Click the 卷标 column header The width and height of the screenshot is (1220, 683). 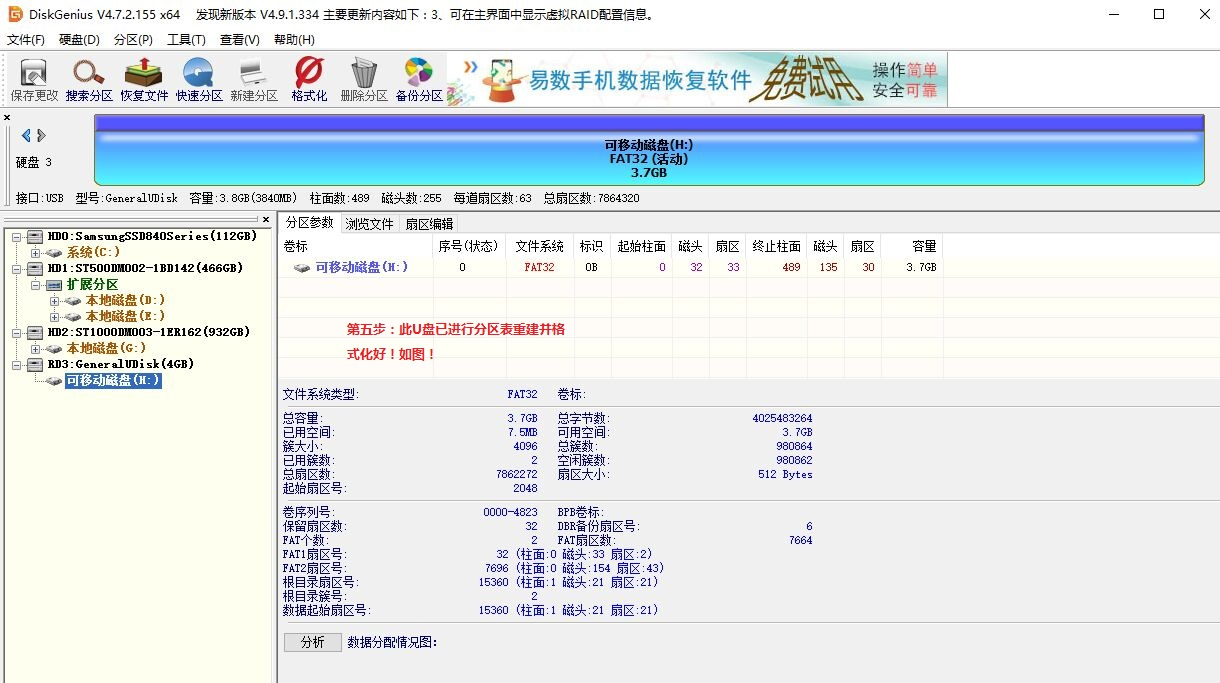pos(355,246)
